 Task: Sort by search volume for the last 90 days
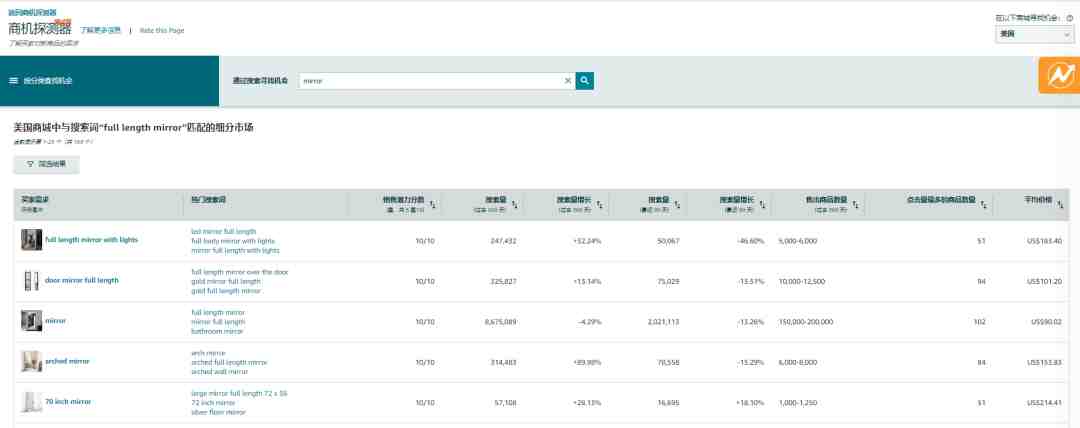[678, 204]
